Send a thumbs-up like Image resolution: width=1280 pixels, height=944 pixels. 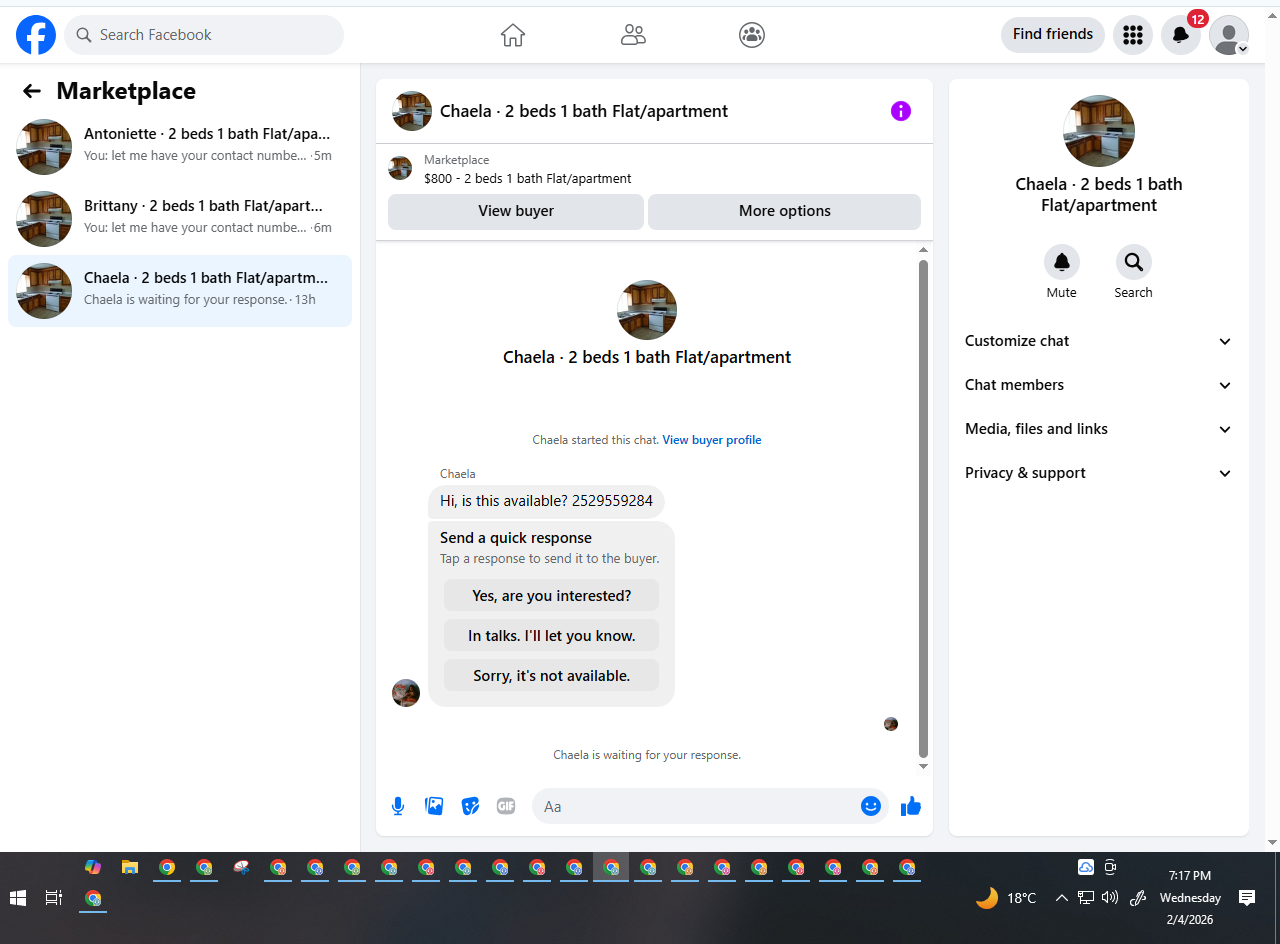click(910, 806)
